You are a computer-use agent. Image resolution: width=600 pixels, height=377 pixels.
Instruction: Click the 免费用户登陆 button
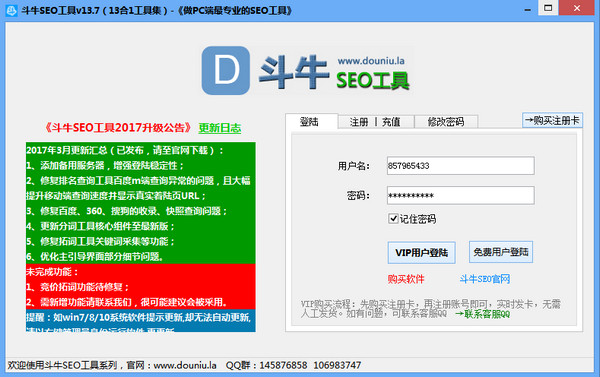tap(501, 252)
